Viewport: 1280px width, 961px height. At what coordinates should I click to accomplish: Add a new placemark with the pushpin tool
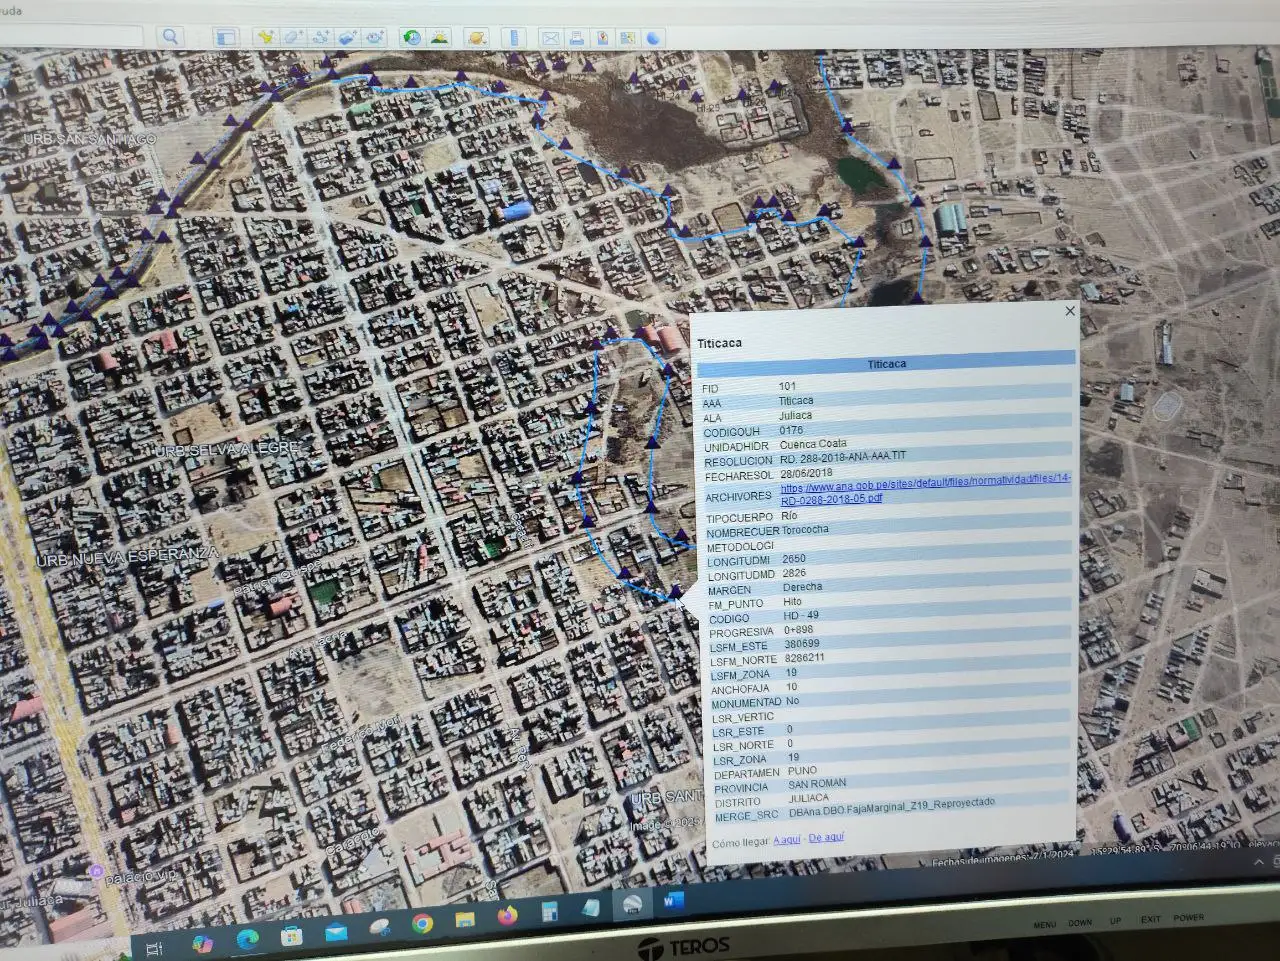265,38
